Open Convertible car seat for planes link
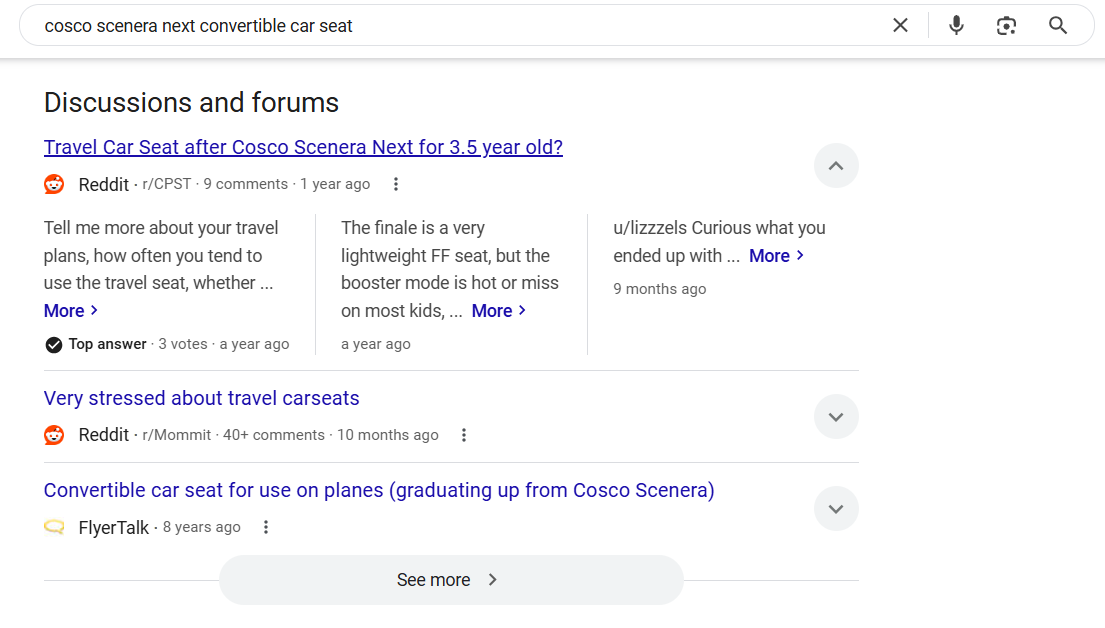Viewport: 1105px width, 628px height. (379, 490)
